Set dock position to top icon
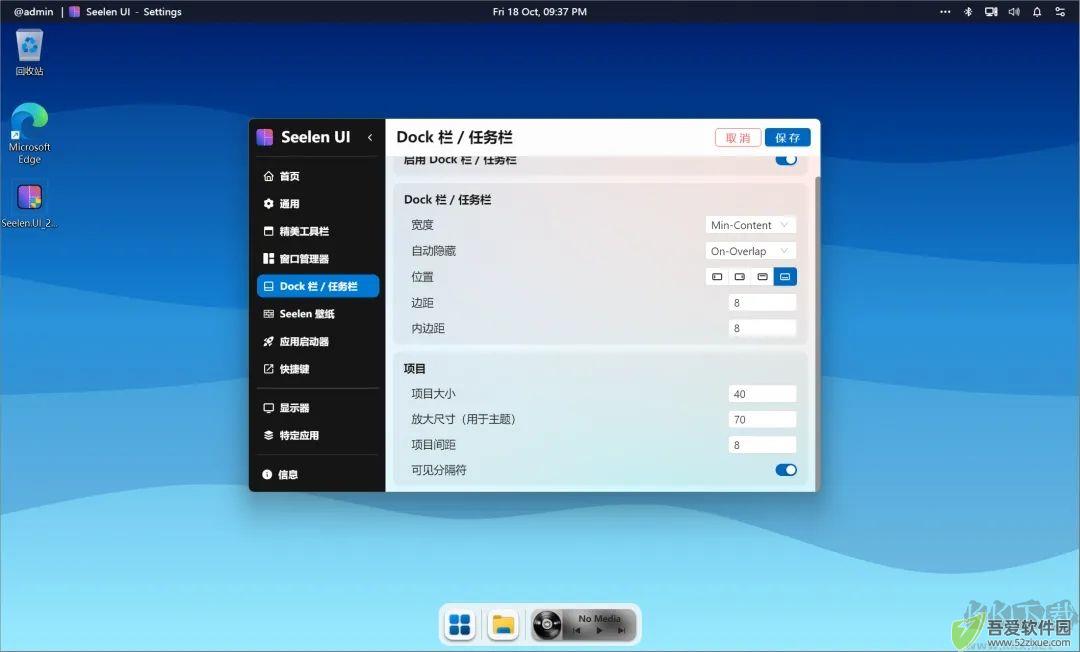The height and width of the screenshot is (652, 1080). pyautogui.click(x=762, y=277)
